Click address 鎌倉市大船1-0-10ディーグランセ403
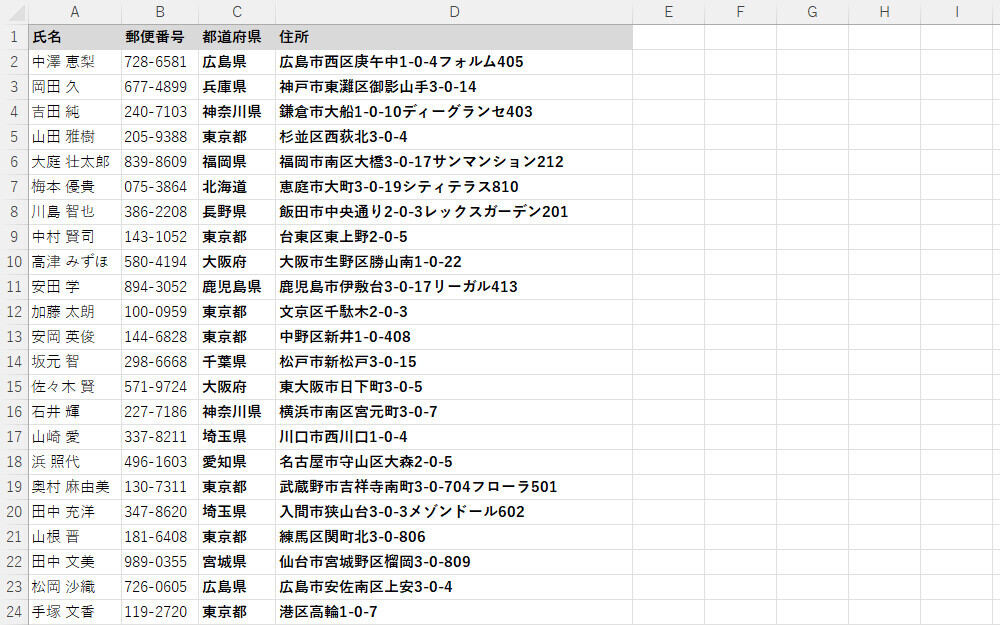Viewport: 1000px width, 625px height. (454, 112)
